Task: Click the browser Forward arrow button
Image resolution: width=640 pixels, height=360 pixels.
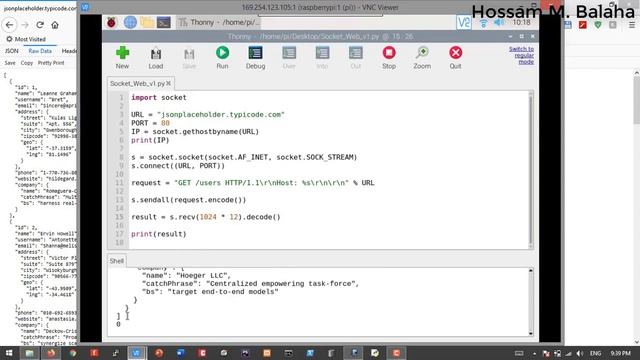Action: pyautogui.click(x=25, y=25)
